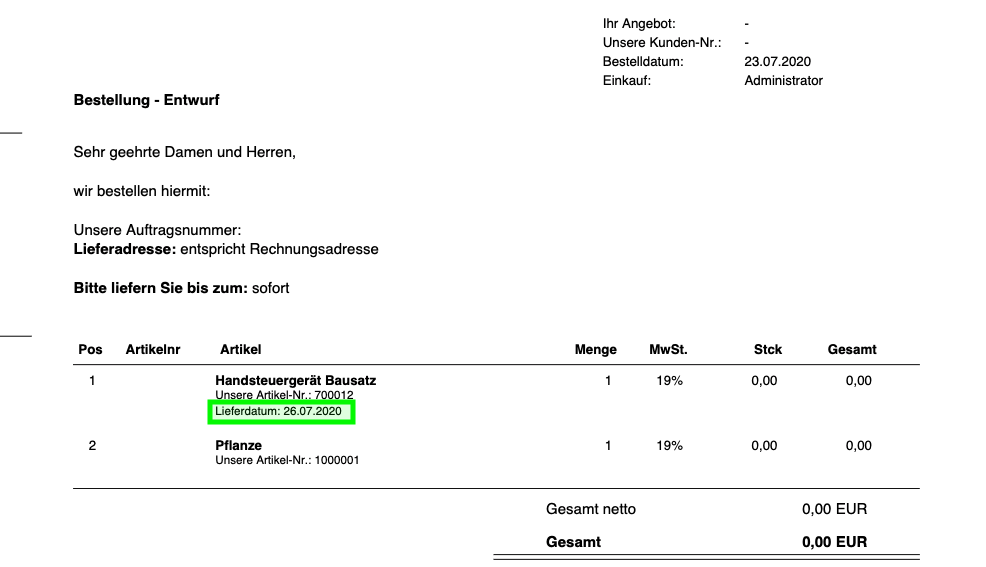Click article number line 700012
This screenshot has width=986, height=567.
point(284,396)
